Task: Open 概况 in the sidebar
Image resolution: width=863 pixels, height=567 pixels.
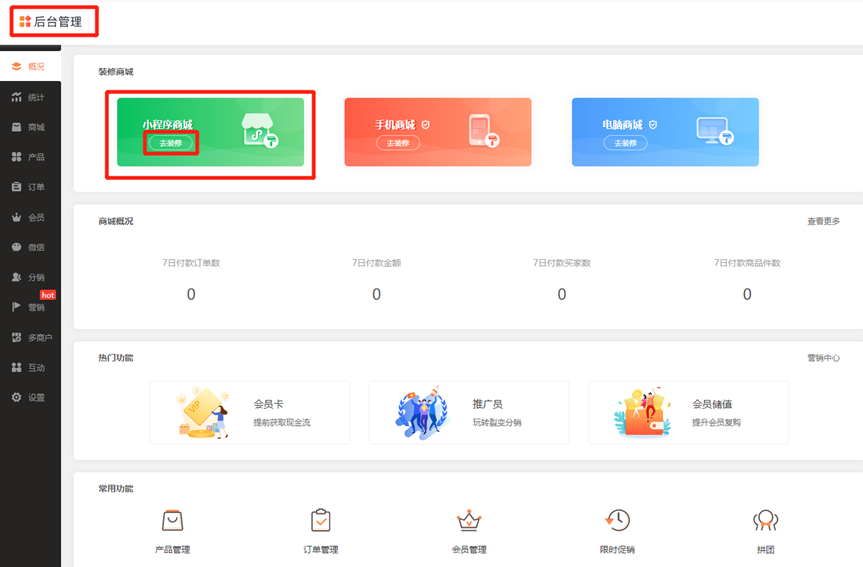Action: (29, 67)
